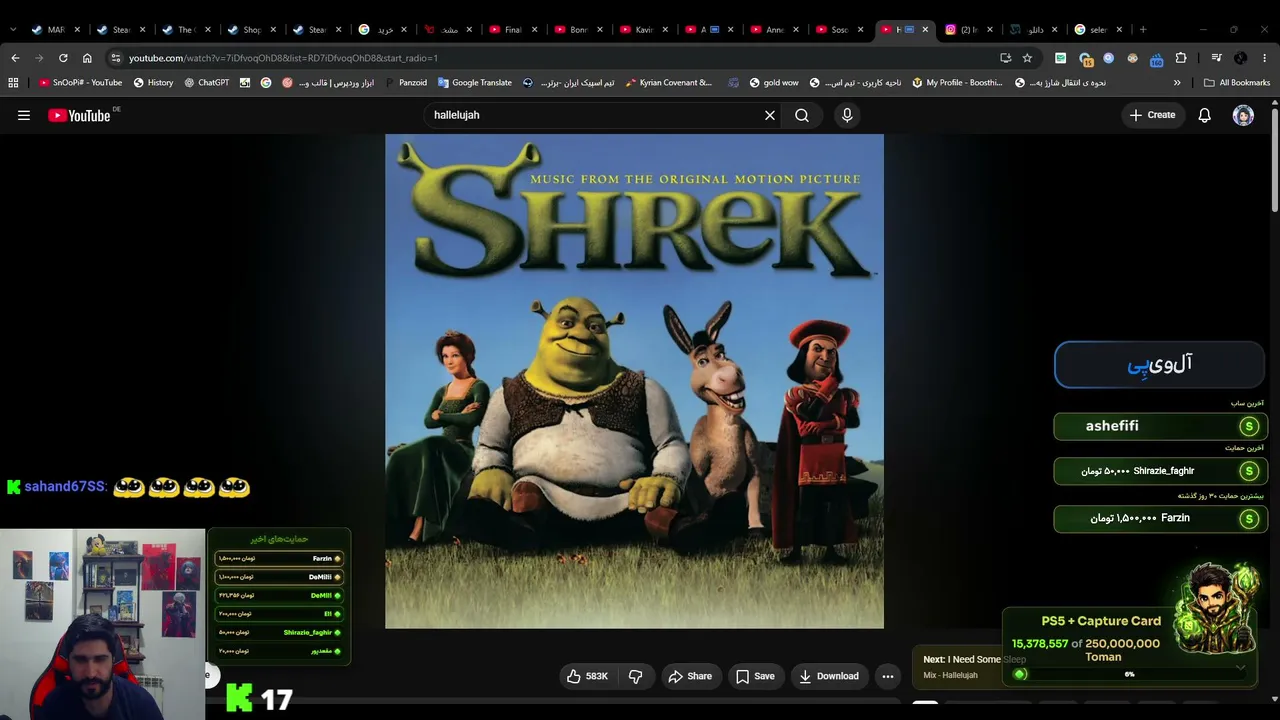Click the Create button
Viewport: 1280px width, 720px height.
1152,115
